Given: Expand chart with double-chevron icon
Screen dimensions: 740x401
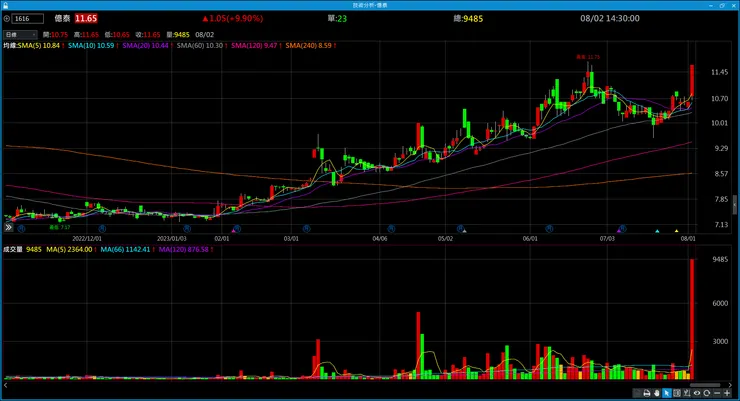Looking at the screenshot, I should coord(8,227).
